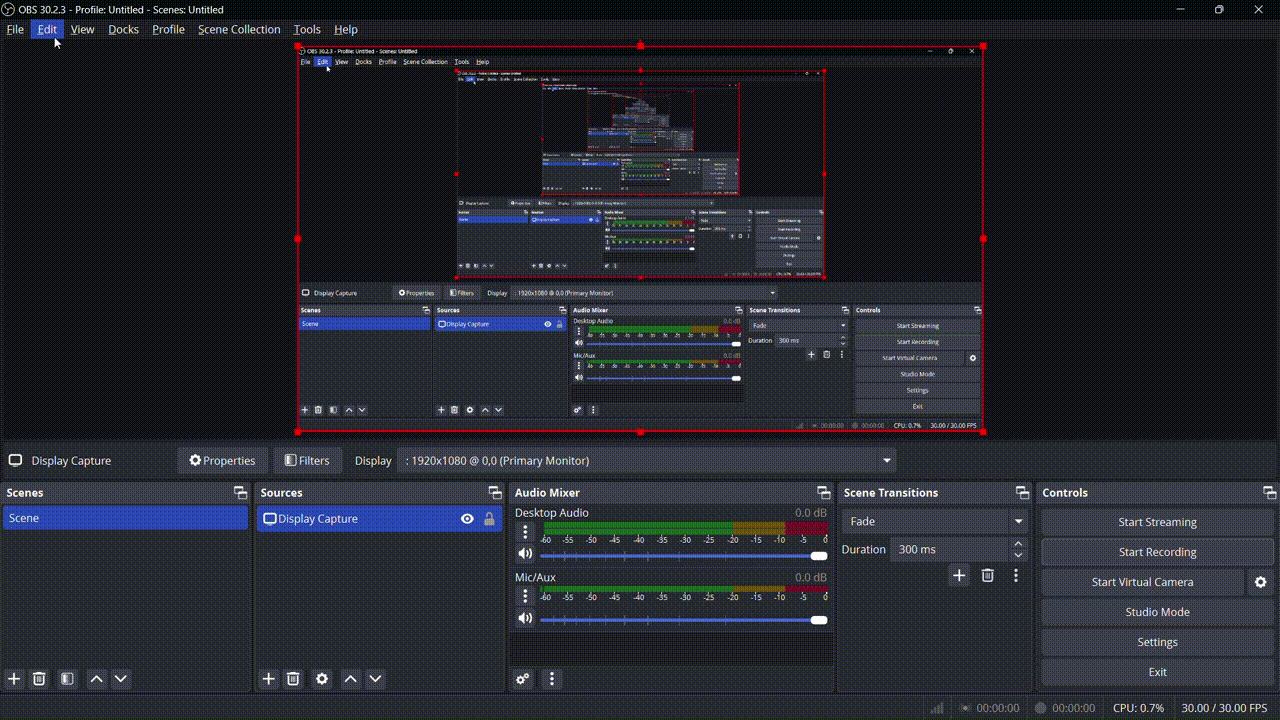This screenshot has width=1280, height=720.
Task: Open transition properties three-dot menu
Action: pos(1016,575)
